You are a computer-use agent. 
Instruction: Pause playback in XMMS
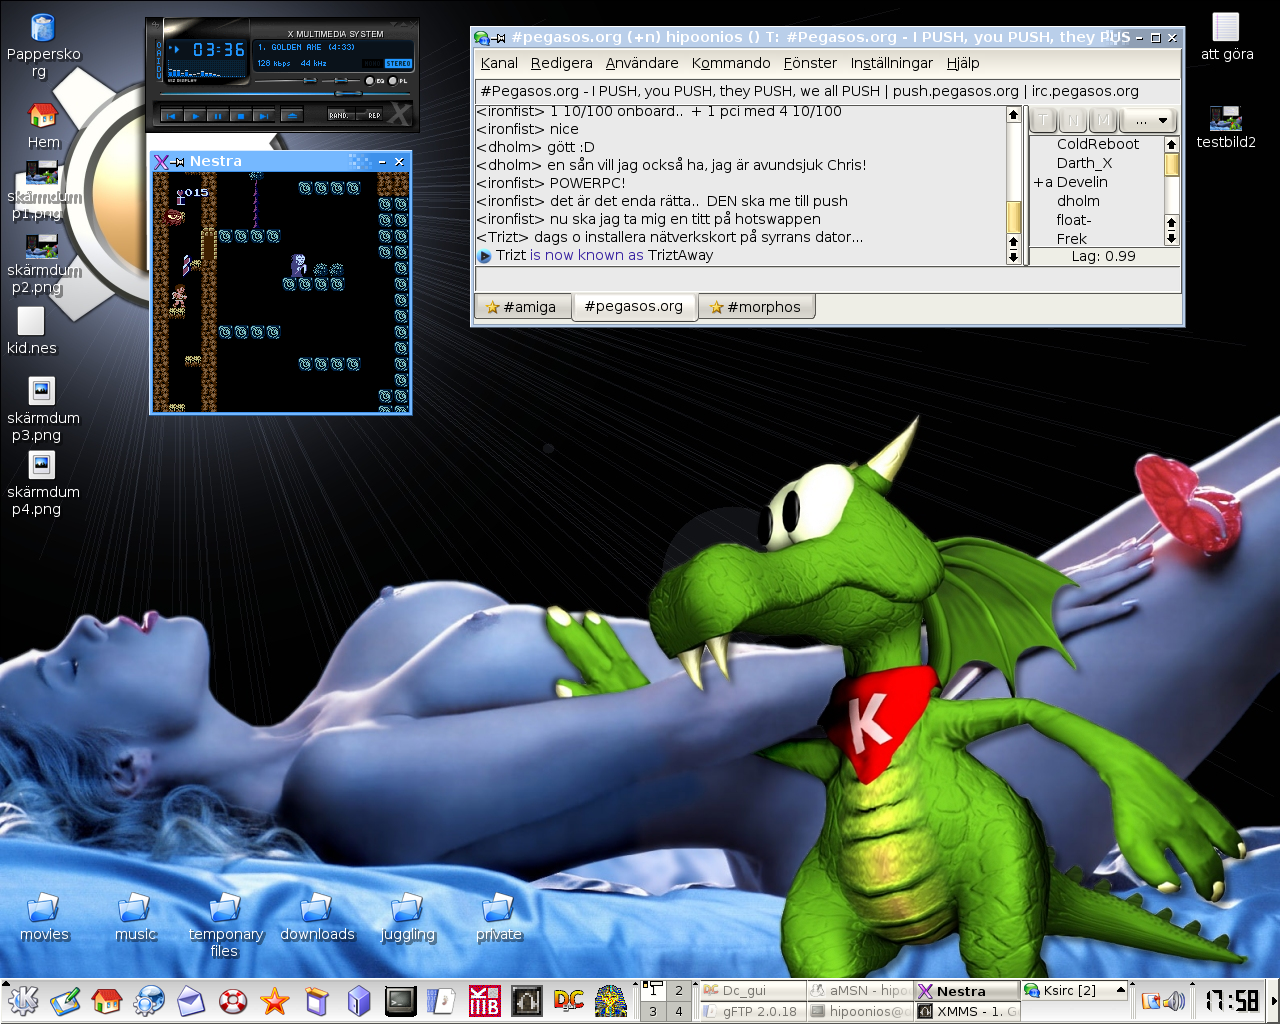pos(218,116)
